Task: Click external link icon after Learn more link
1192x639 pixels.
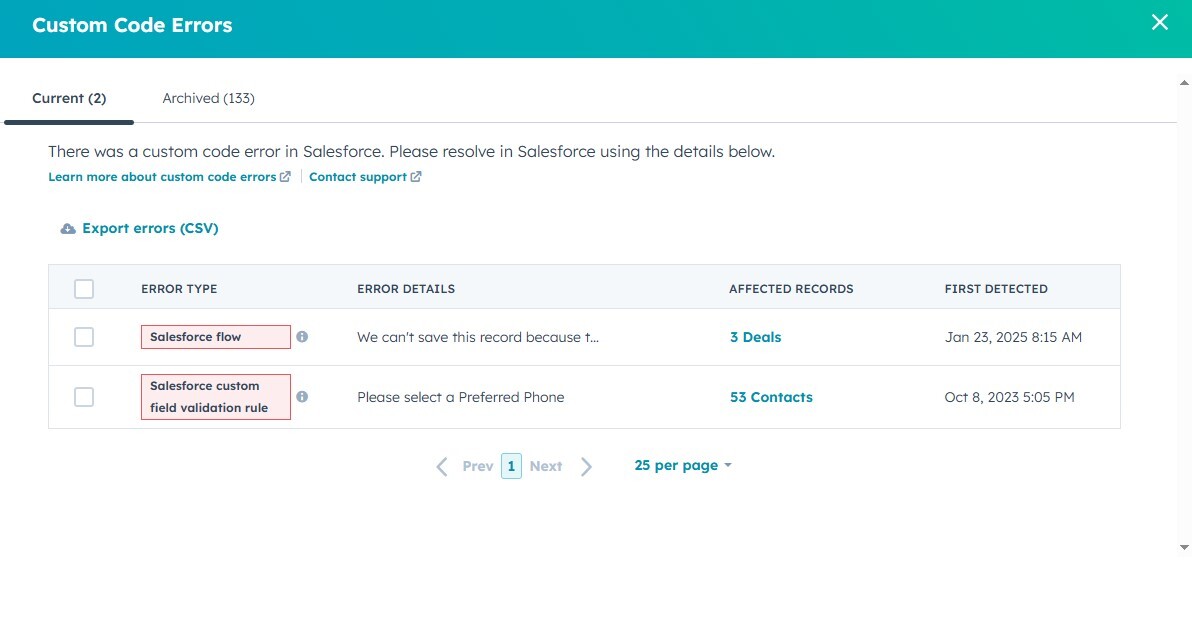Action: click(285, 176)
